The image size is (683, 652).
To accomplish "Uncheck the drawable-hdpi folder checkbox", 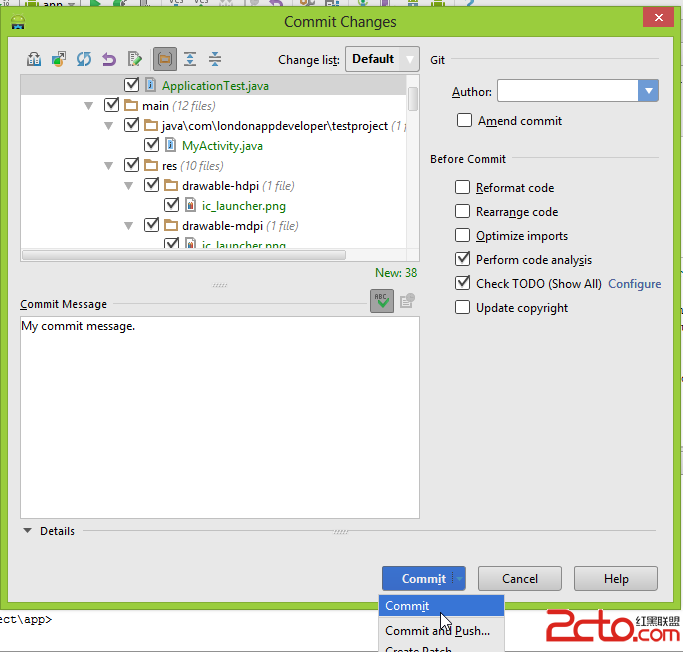I will click(151, 185).
